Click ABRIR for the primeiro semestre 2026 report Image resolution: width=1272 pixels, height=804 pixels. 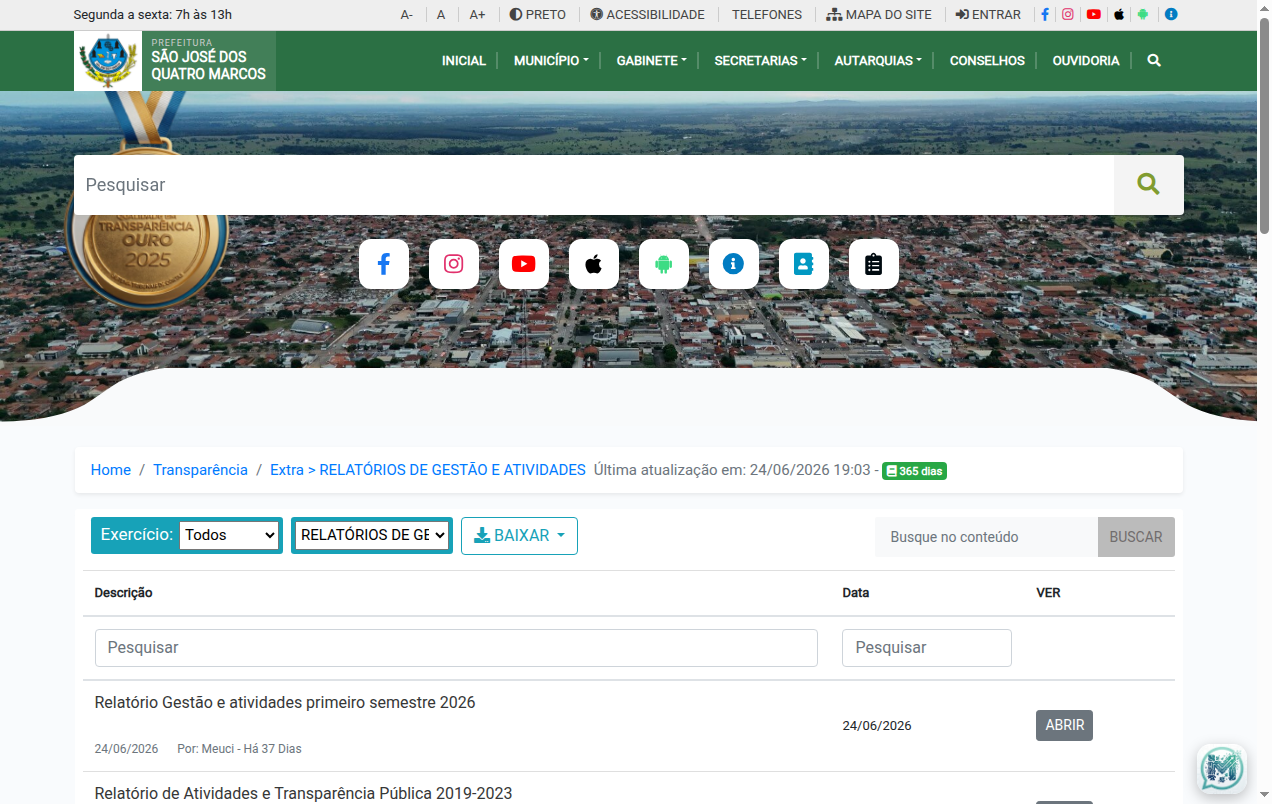pyautogui.click(x=1064, y=725)
